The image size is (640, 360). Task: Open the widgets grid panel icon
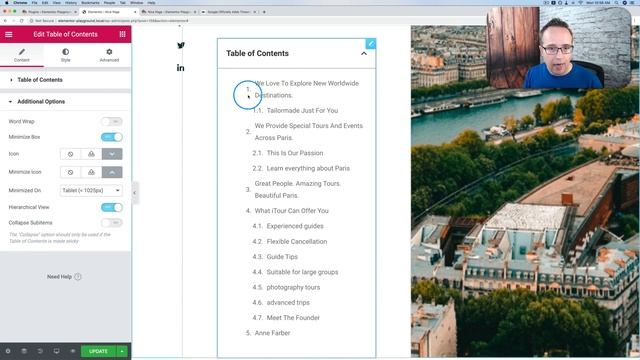[x=122, y=34]
